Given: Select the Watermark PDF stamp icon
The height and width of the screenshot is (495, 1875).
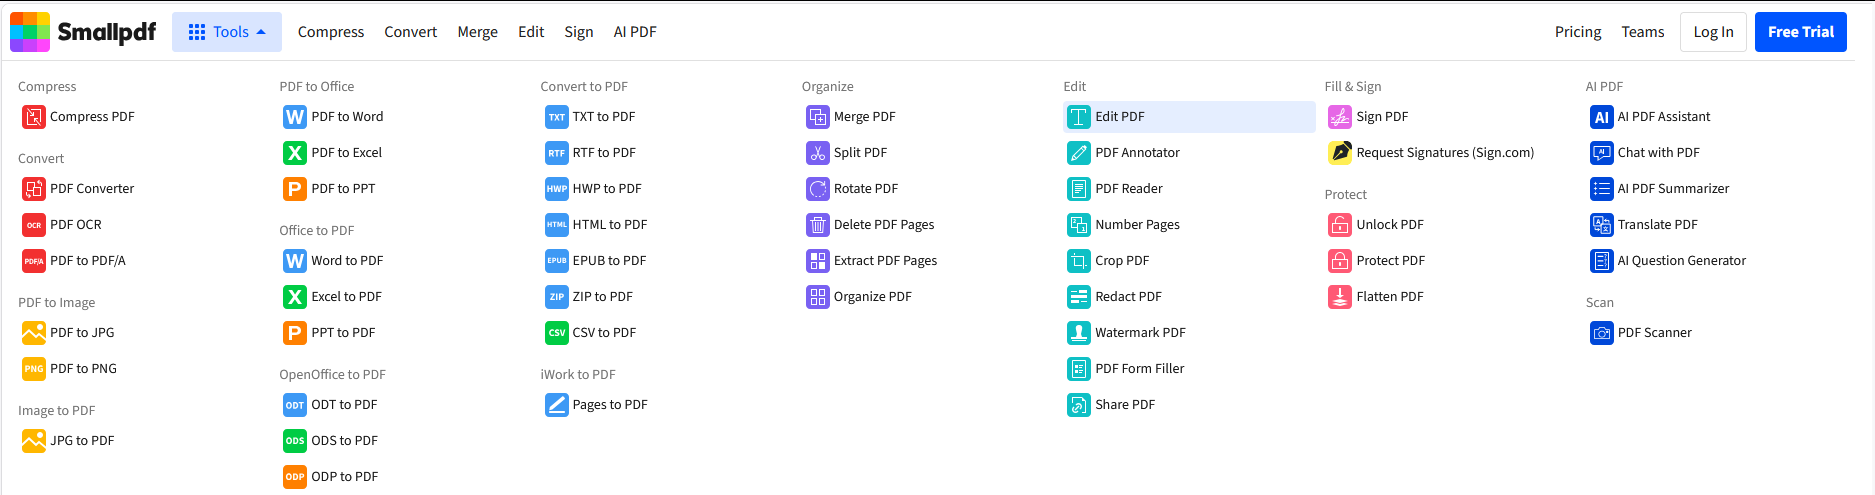Looking at the screenshot, I should point(1079,333).
